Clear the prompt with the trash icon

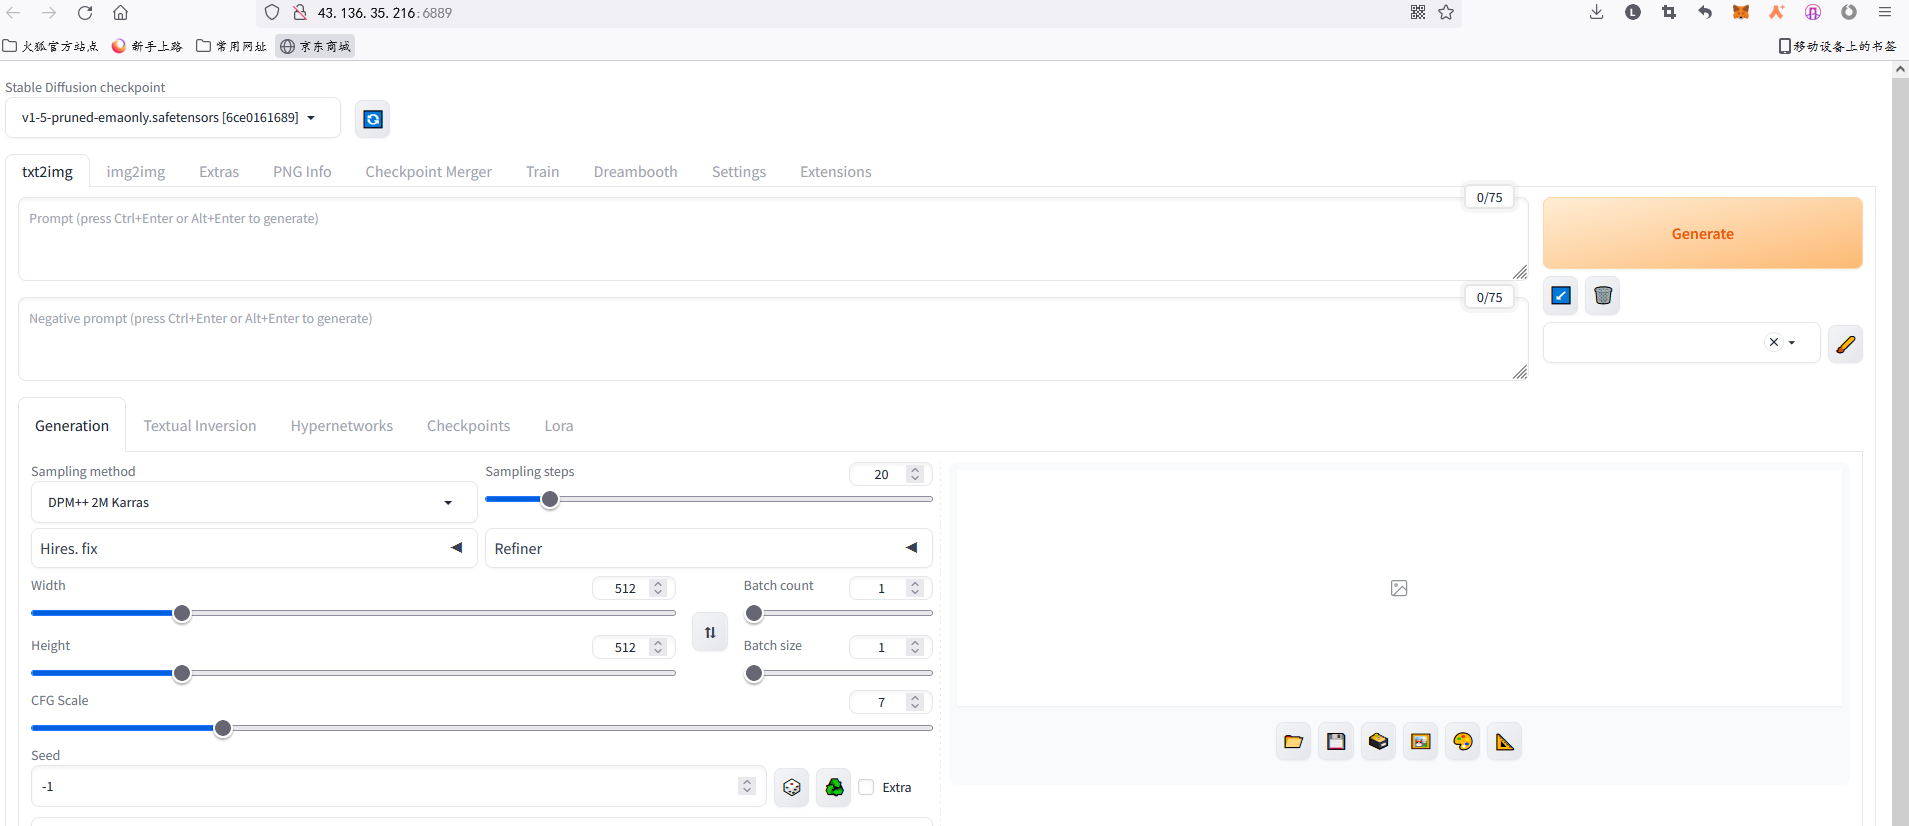1603,295
